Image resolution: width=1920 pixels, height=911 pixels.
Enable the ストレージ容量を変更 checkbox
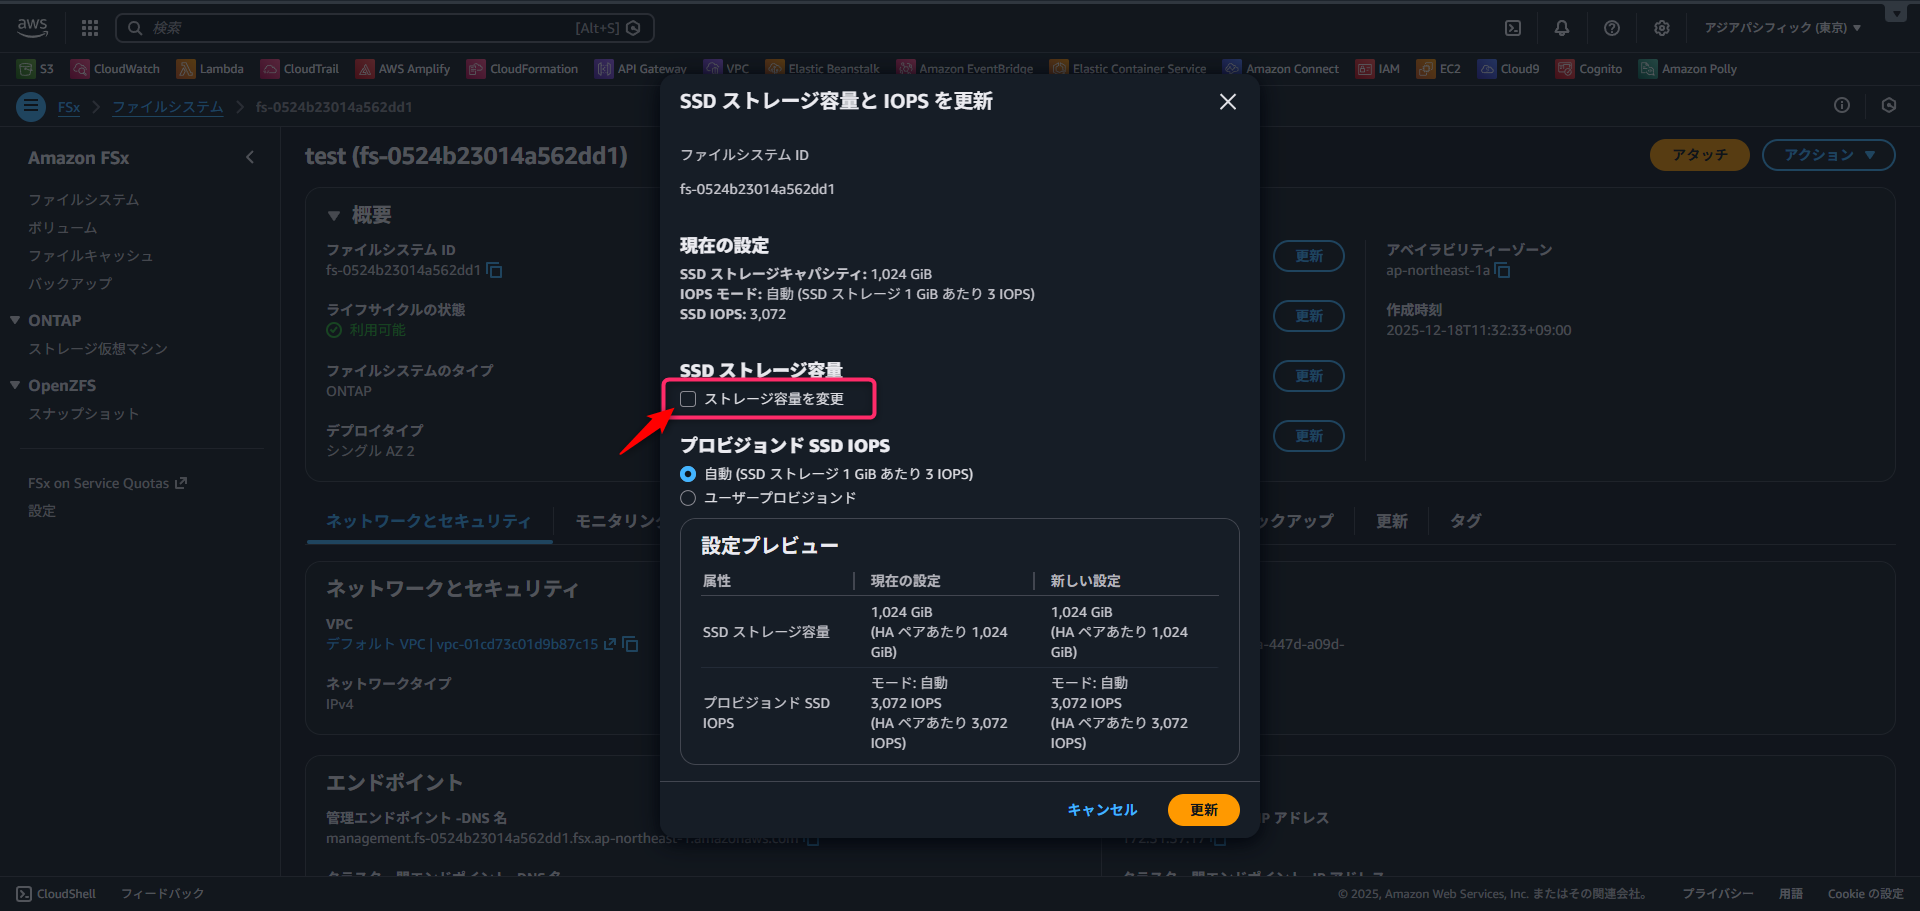(x=688, y=399)
